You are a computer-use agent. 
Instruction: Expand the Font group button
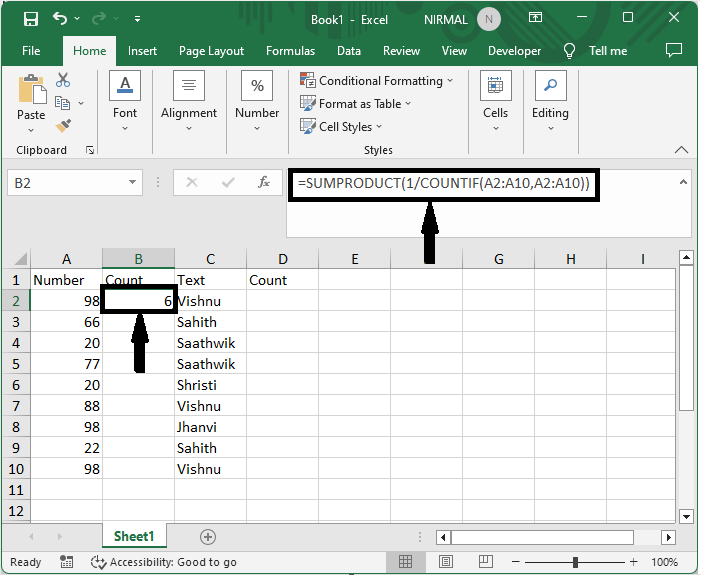coord(125,101)
